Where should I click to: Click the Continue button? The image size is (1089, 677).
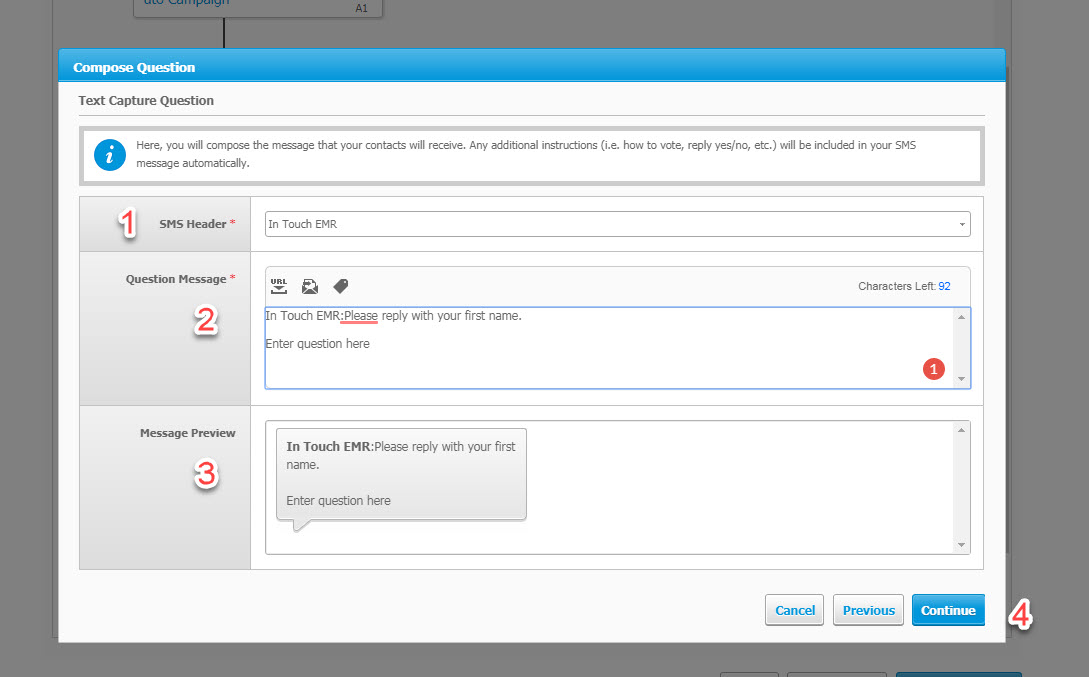point(948,610)
